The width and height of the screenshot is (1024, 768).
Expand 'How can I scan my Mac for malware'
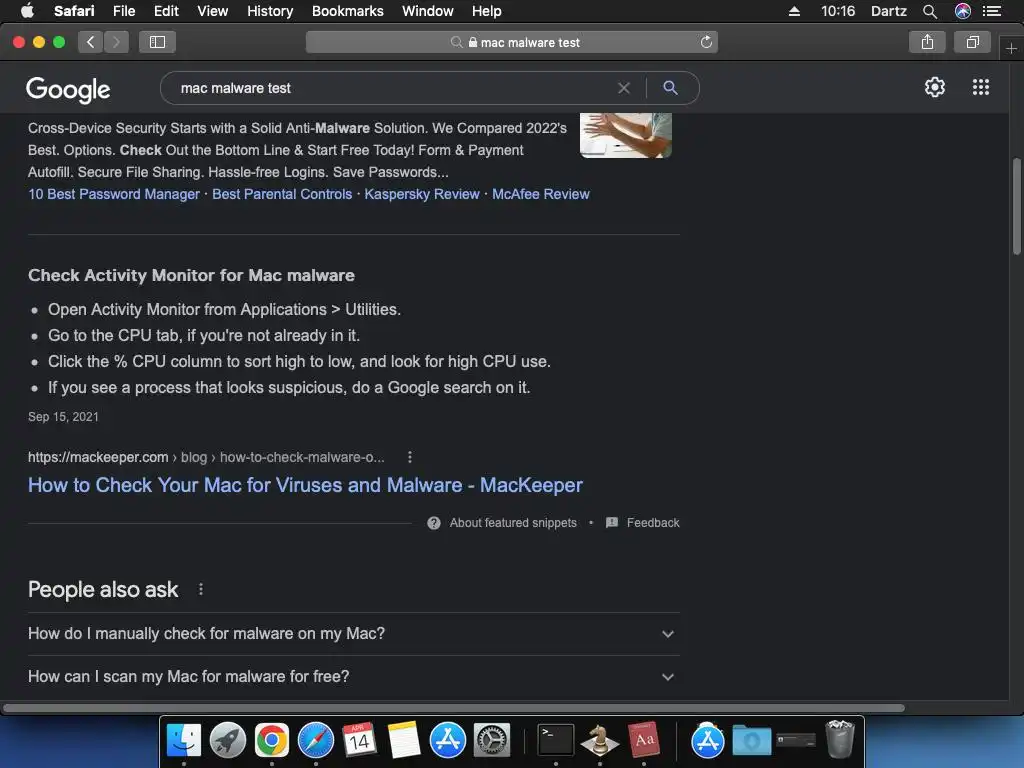353,677
